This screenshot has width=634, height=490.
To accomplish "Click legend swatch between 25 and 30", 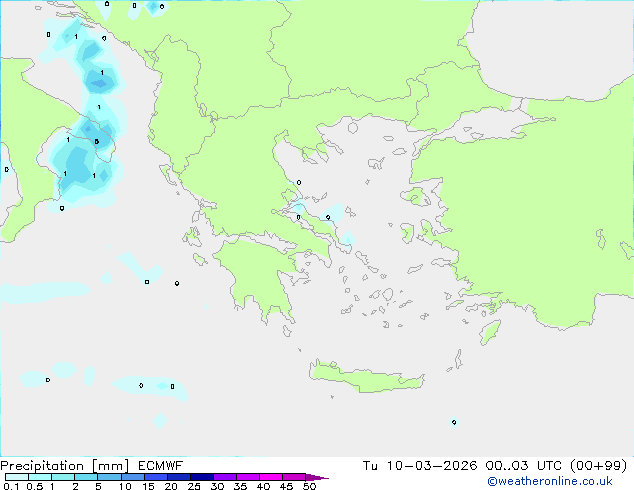I will [201, 477].
